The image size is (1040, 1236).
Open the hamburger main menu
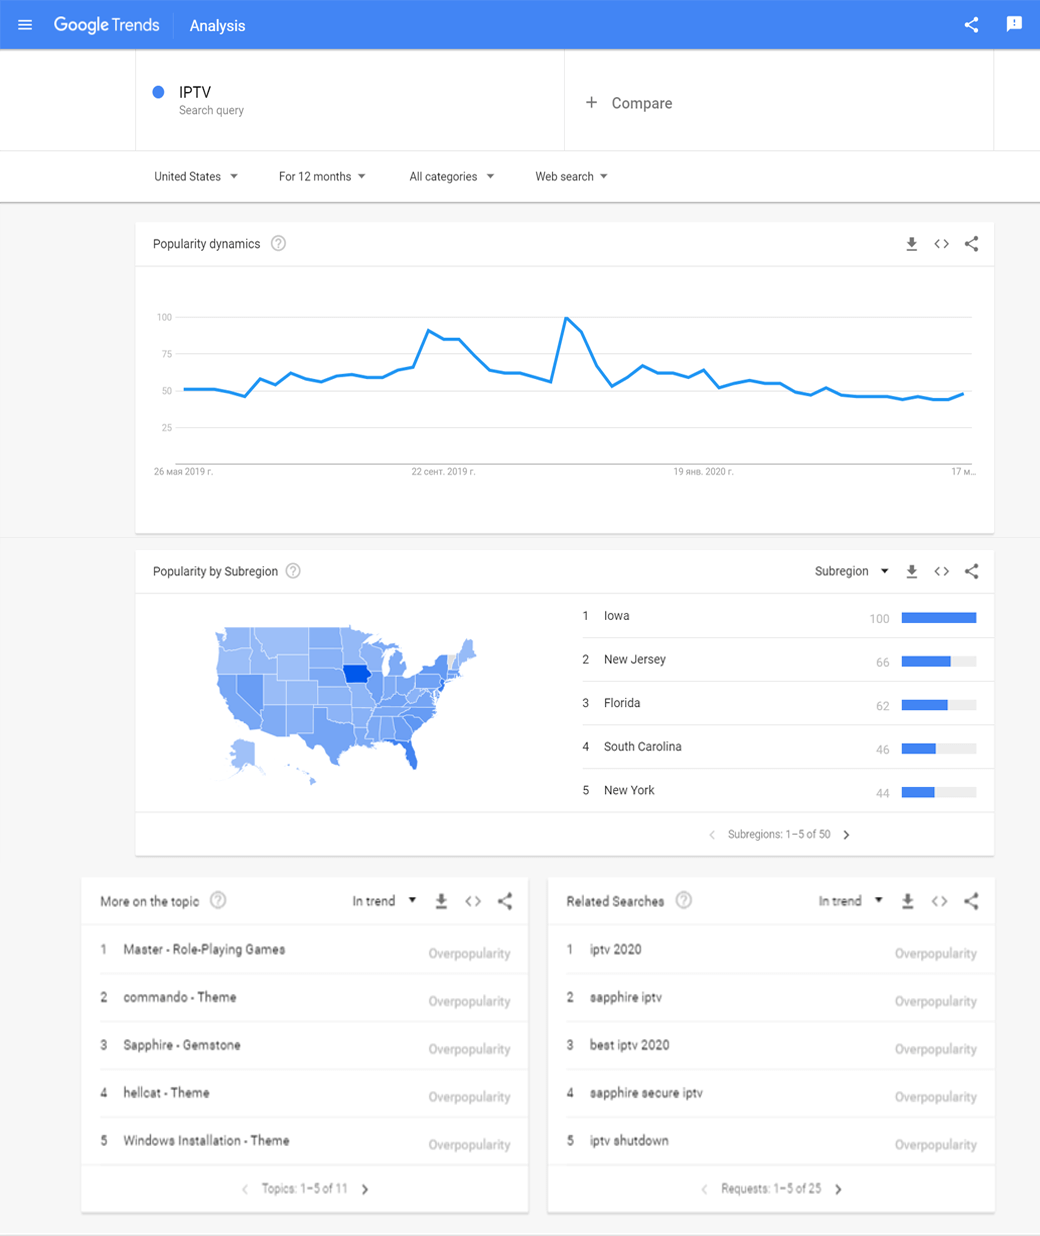pos(25,25)
